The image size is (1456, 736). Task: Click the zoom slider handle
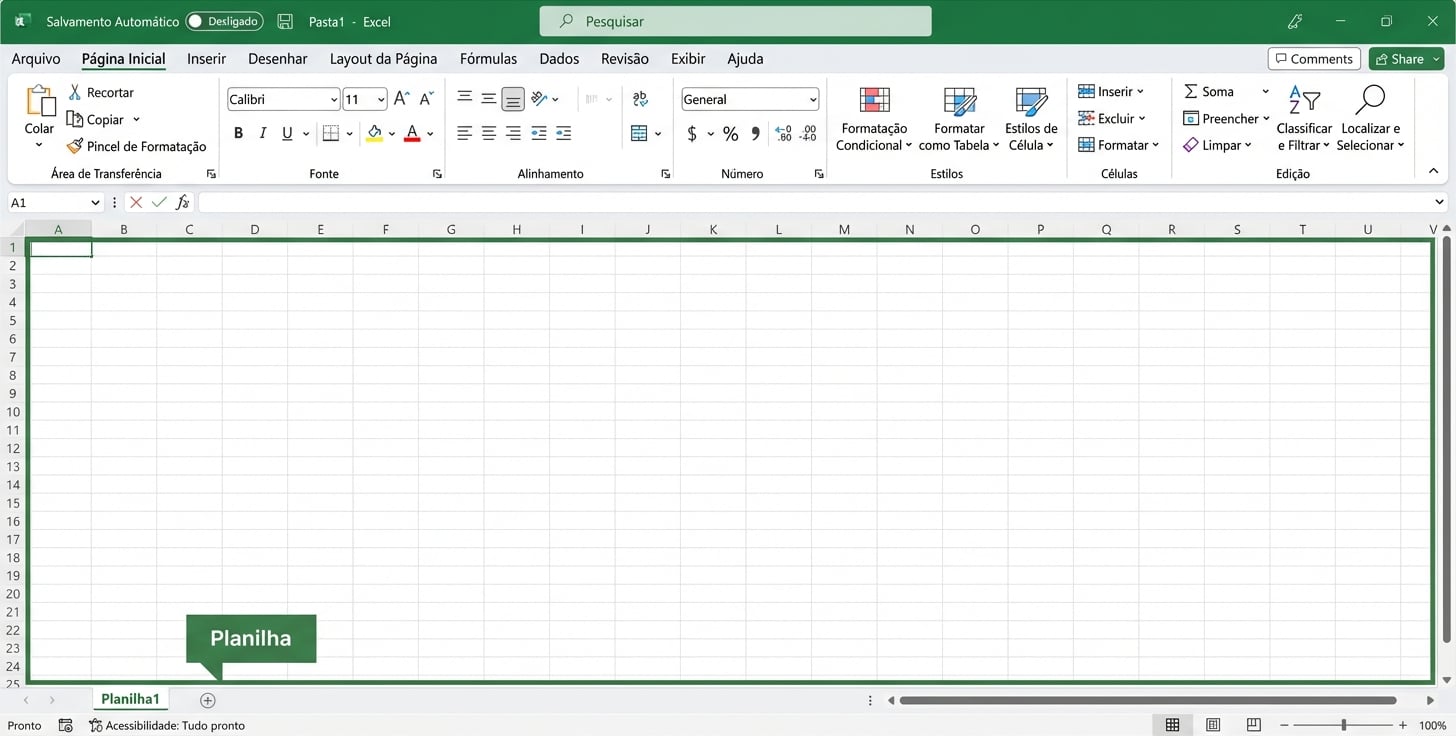point(1343,725)
